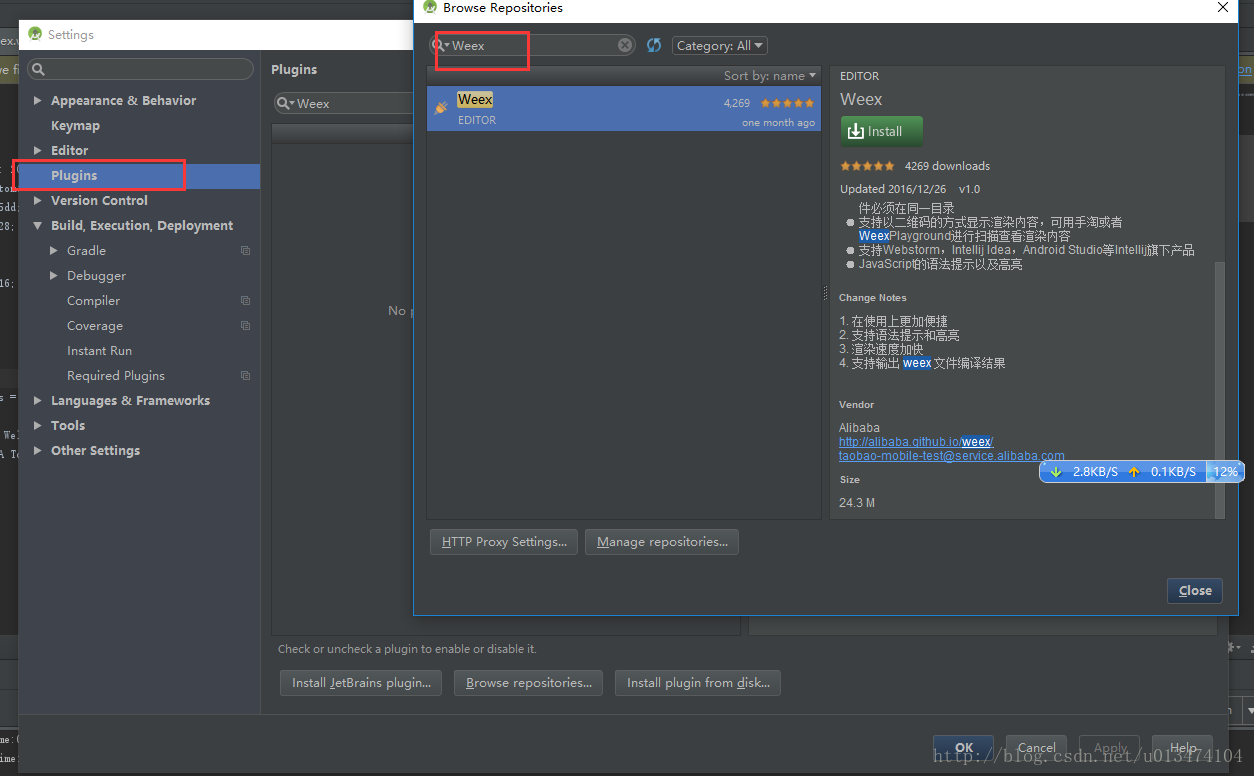Screen dimensions: 1254x776
Task: Click Help in the Settings dialog
Action: click(x=1183, y=747)
